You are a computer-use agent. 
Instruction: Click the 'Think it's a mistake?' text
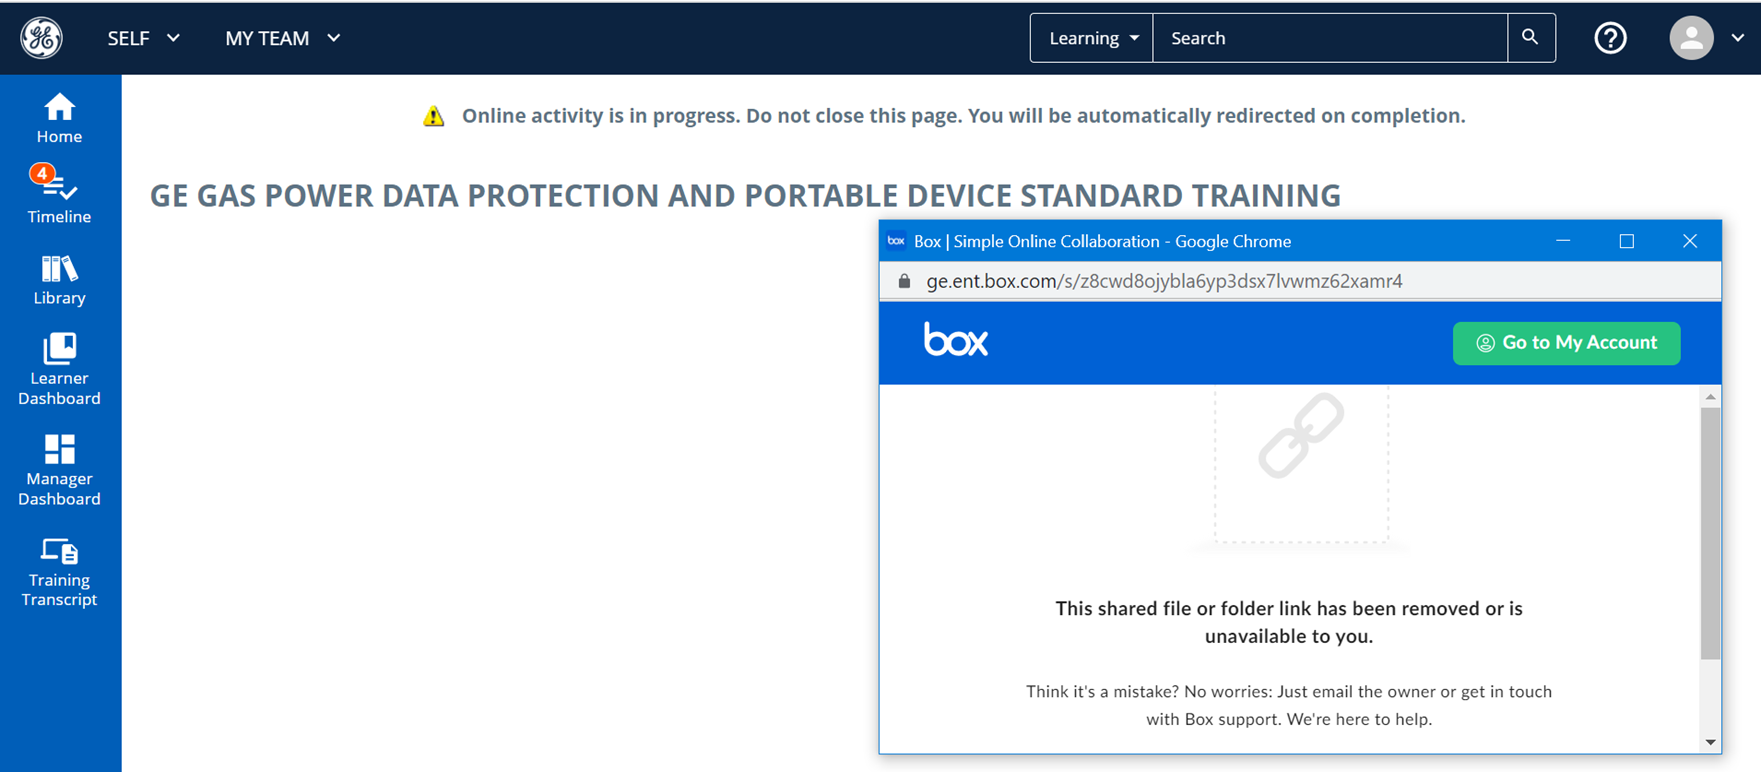pyautogui.click(x=1289, y=705)
